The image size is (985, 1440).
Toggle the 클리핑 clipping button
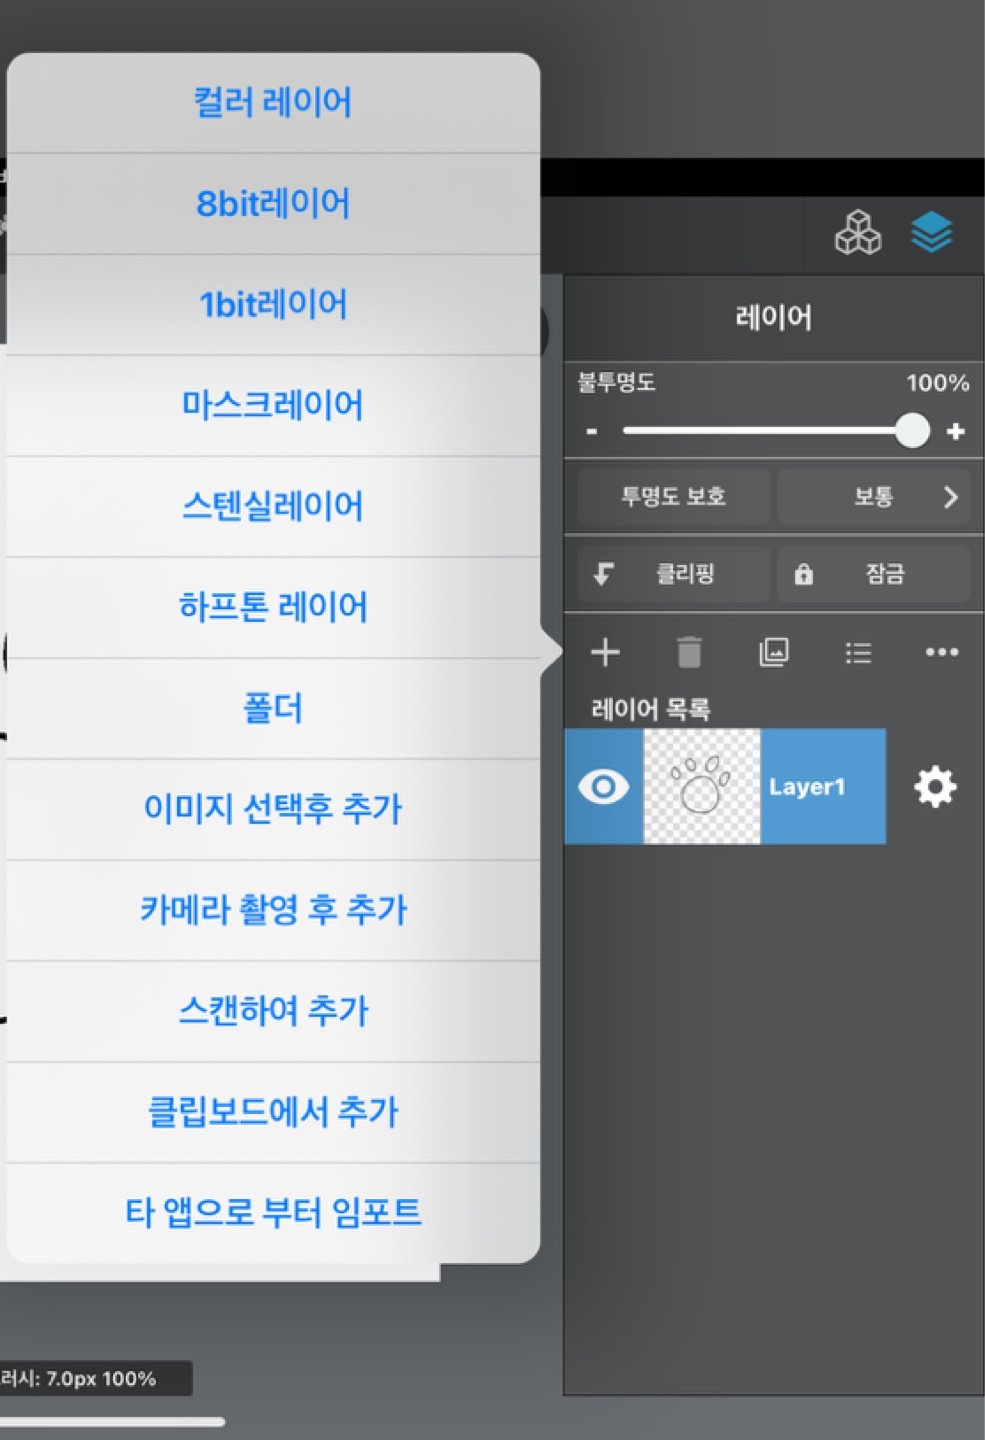pos(674,574)
